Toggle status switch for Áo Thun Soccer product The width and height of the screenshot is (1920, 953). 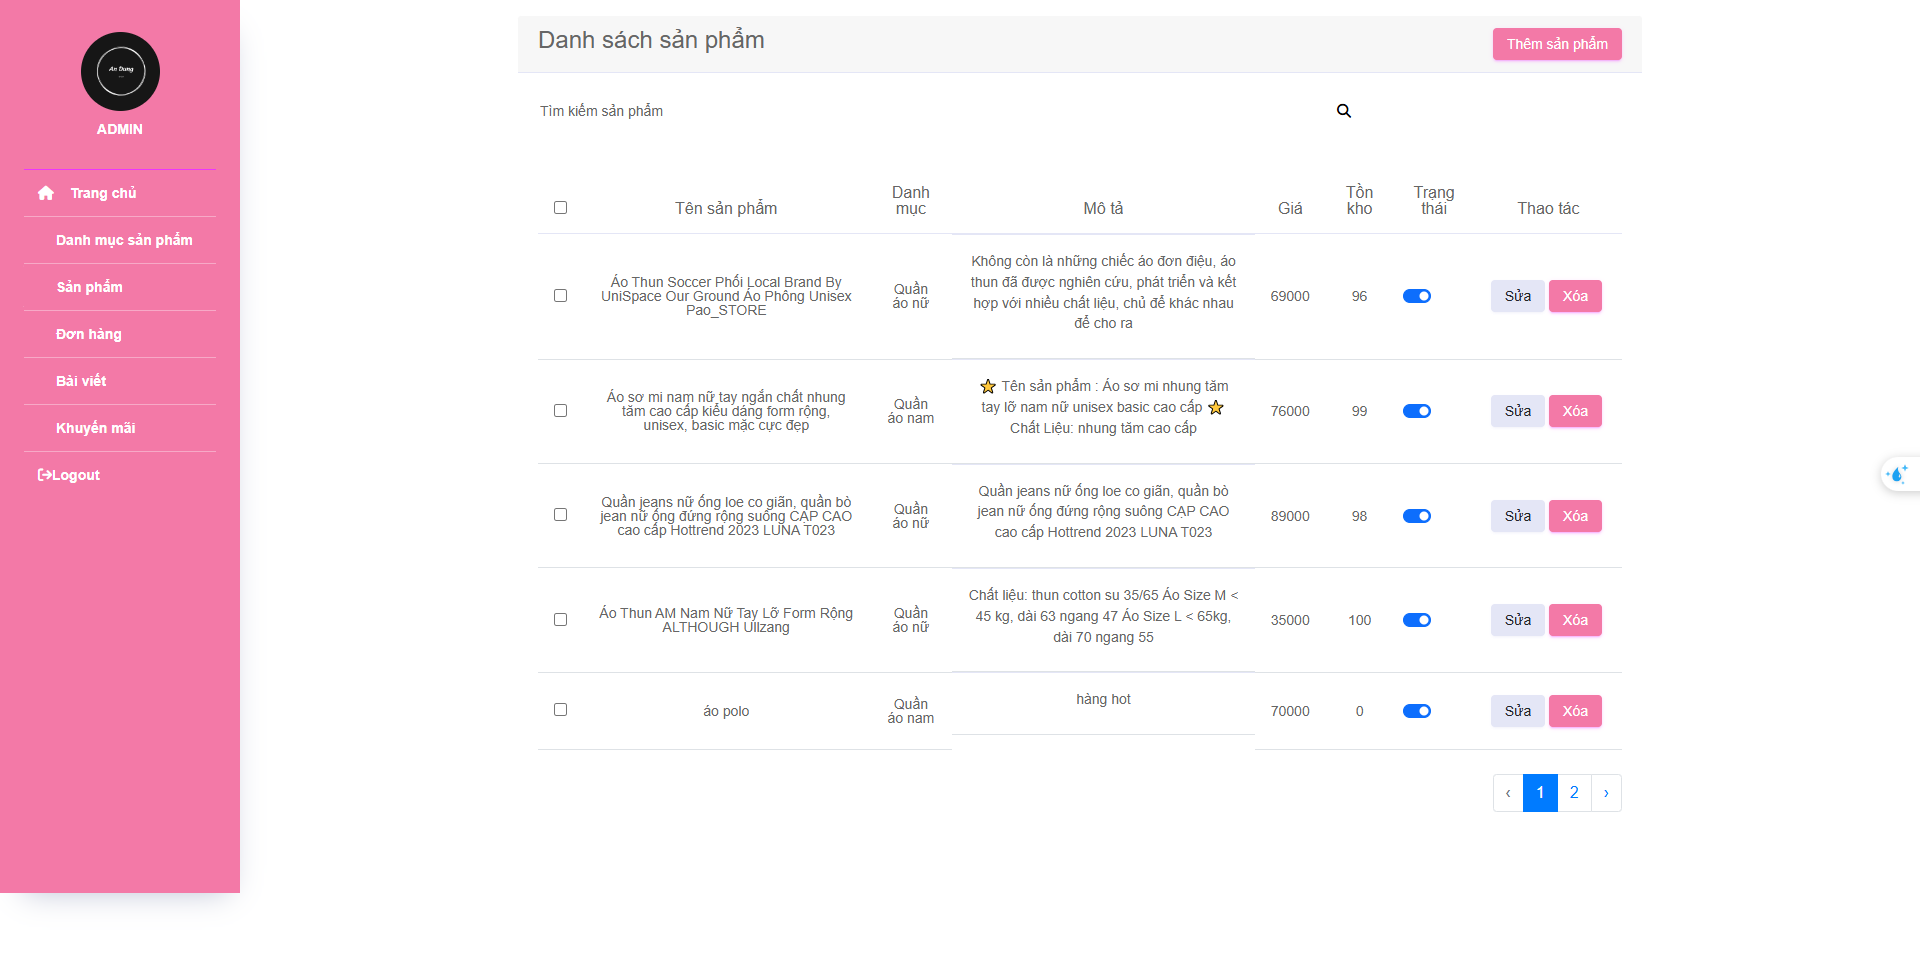tap(1417, 296)
